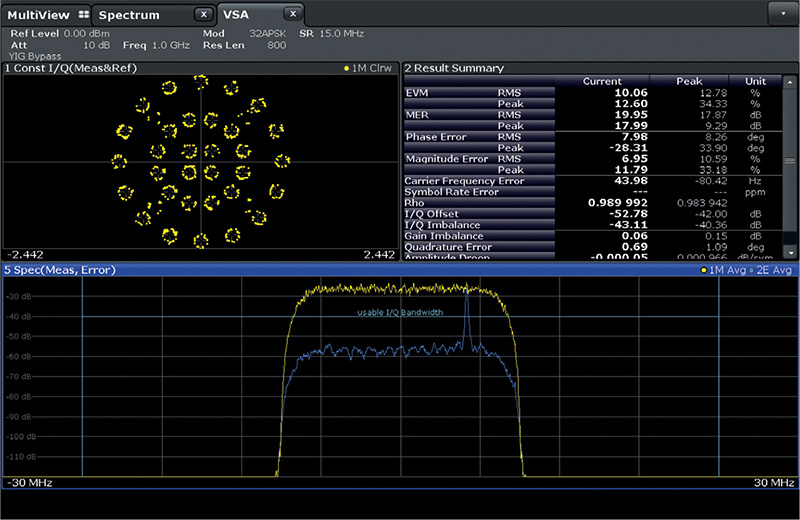Click the Result Summary scrollbar handle

tap(789, 161)
